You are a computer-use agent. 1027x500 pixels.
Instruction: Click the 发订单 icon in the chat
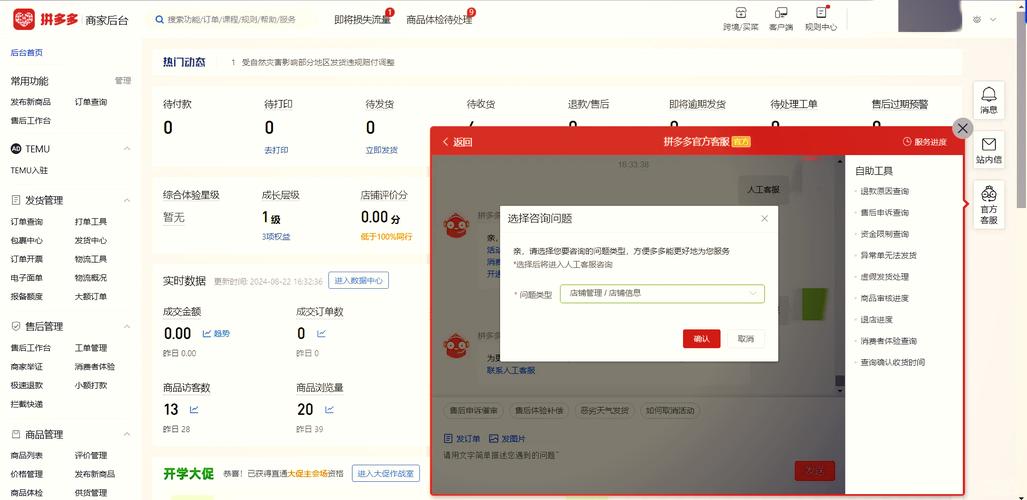(448, 438)
